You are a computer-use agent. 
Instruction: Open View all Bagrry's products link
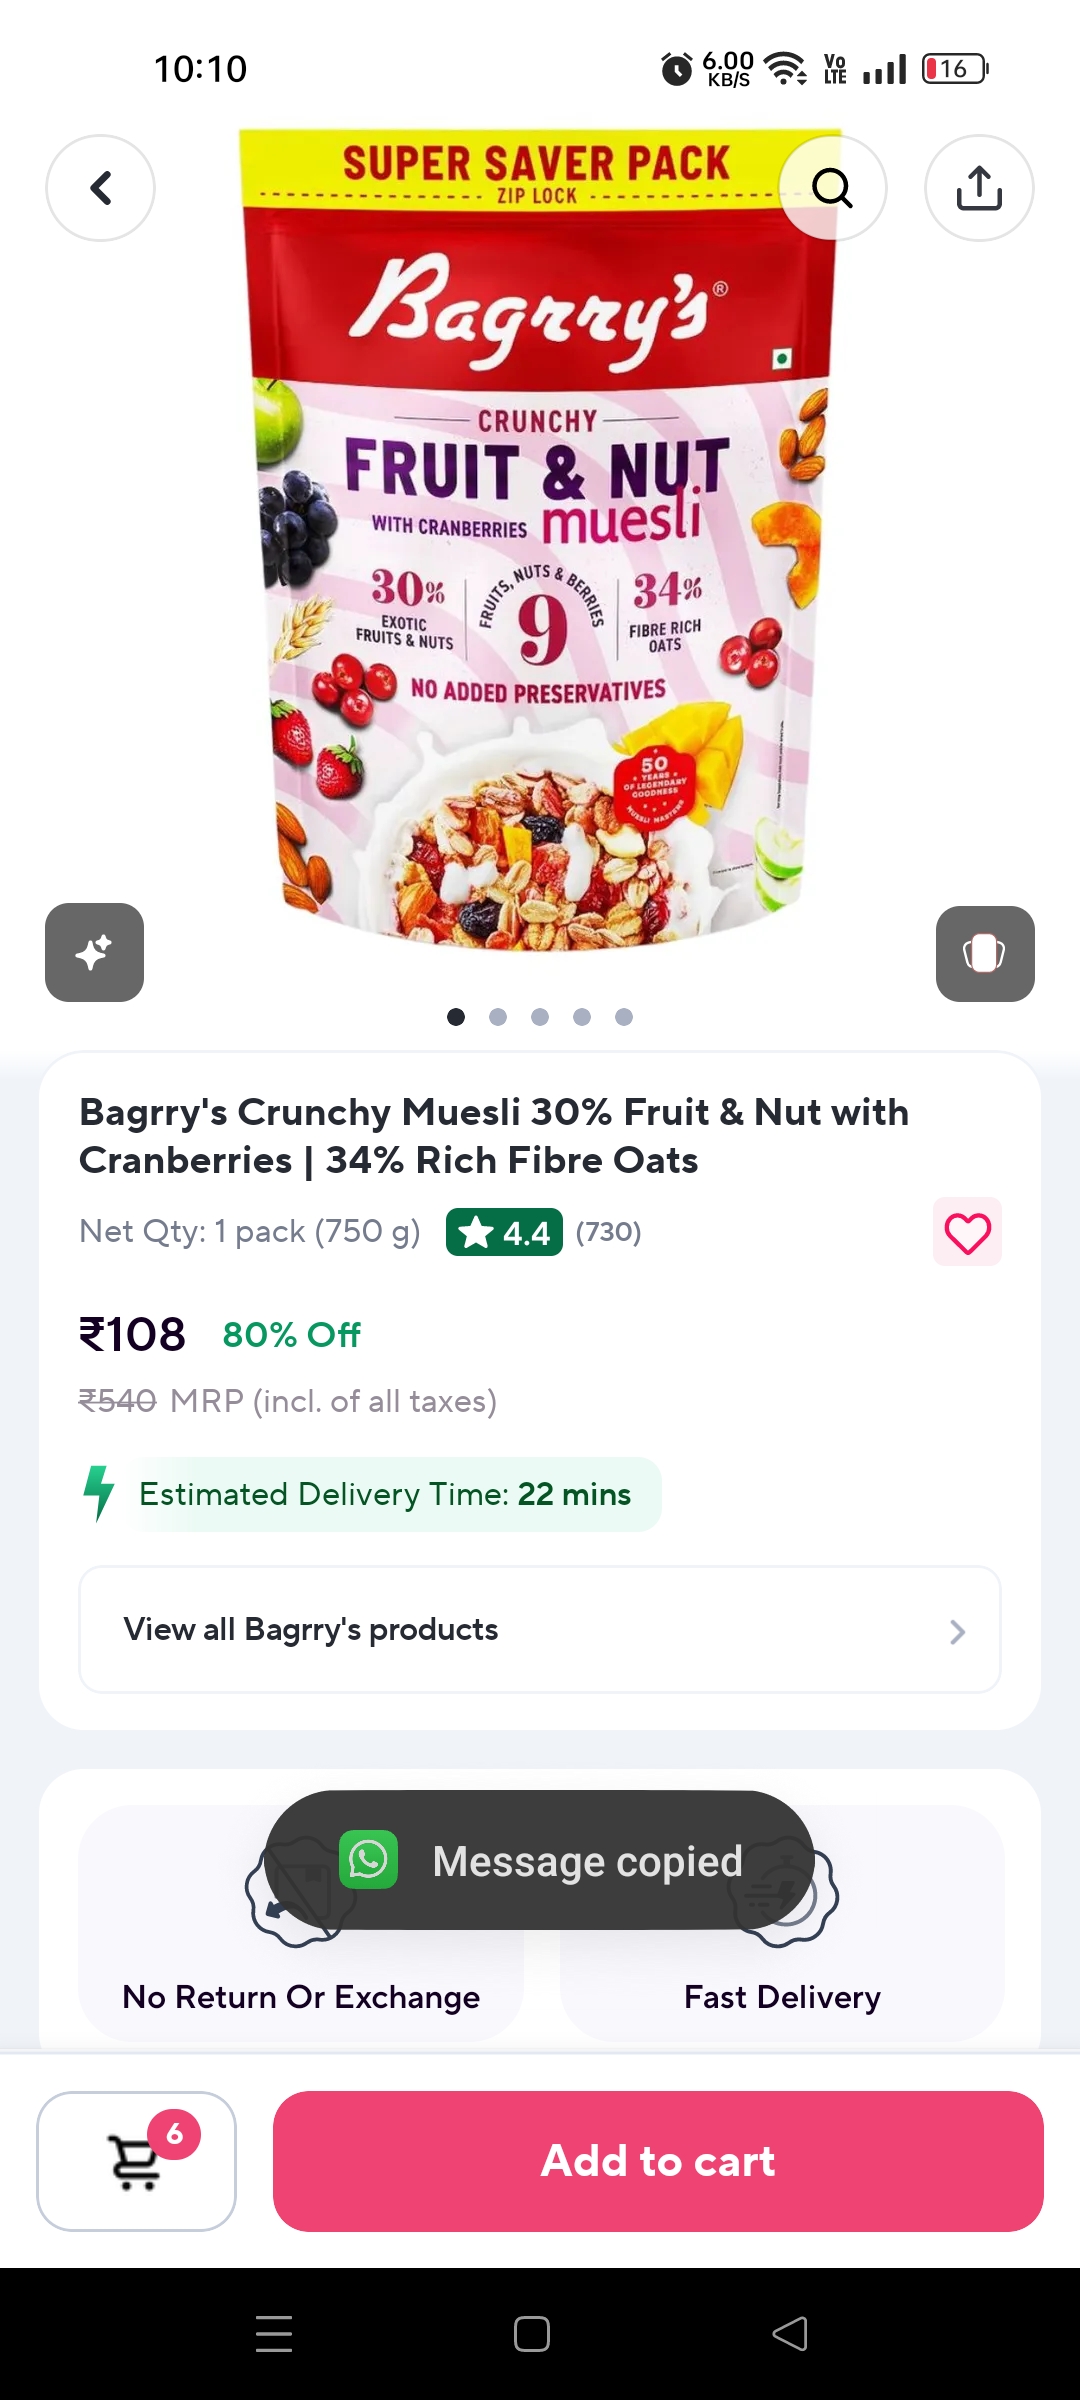point(311,1630)
